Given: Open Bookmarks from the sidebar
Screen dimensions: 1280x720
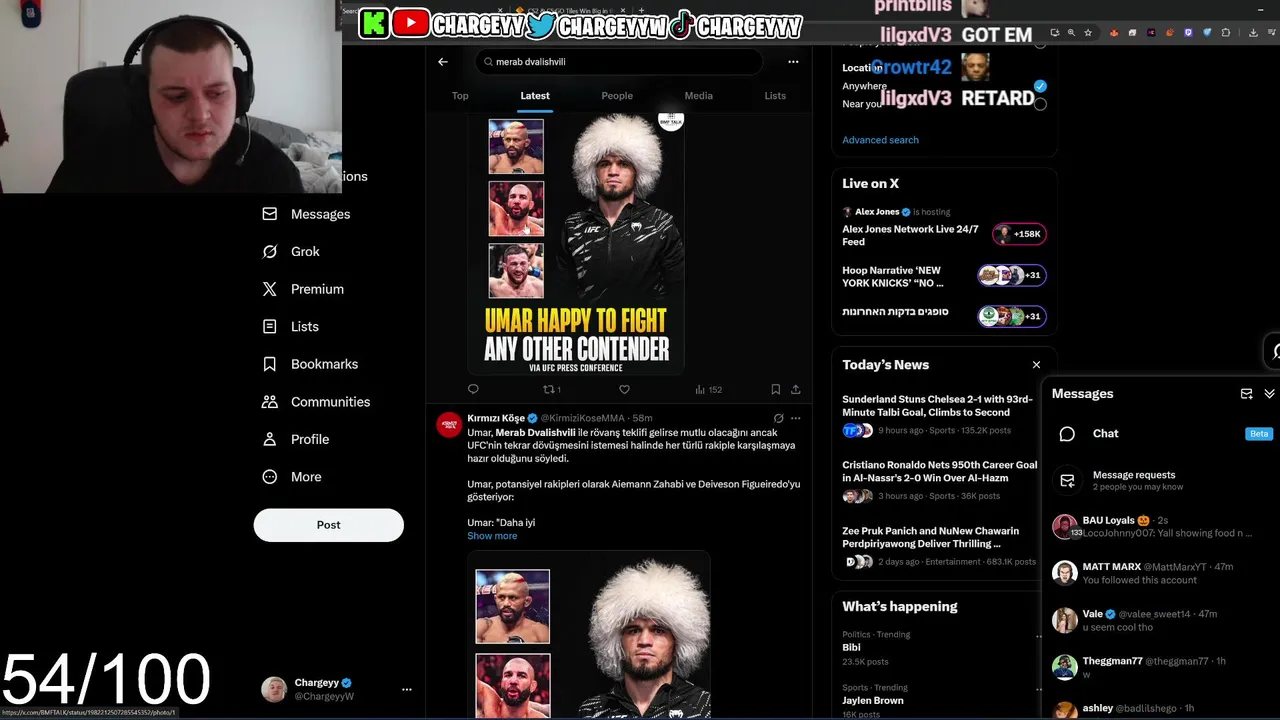Looking at the screenshot, I should (x=310, y=364).
